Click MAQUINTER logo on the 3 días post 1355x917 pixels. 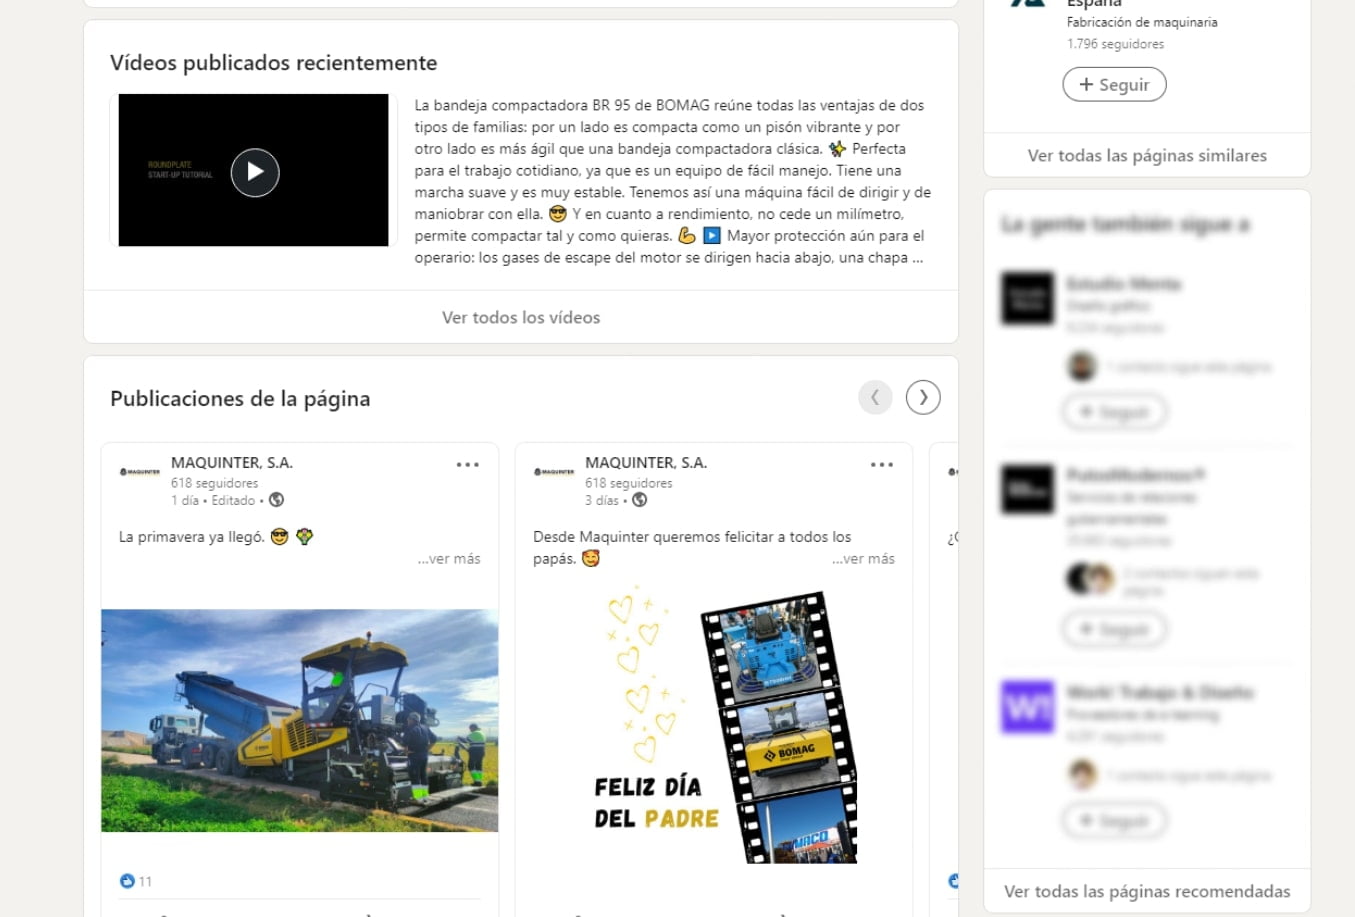554,472
